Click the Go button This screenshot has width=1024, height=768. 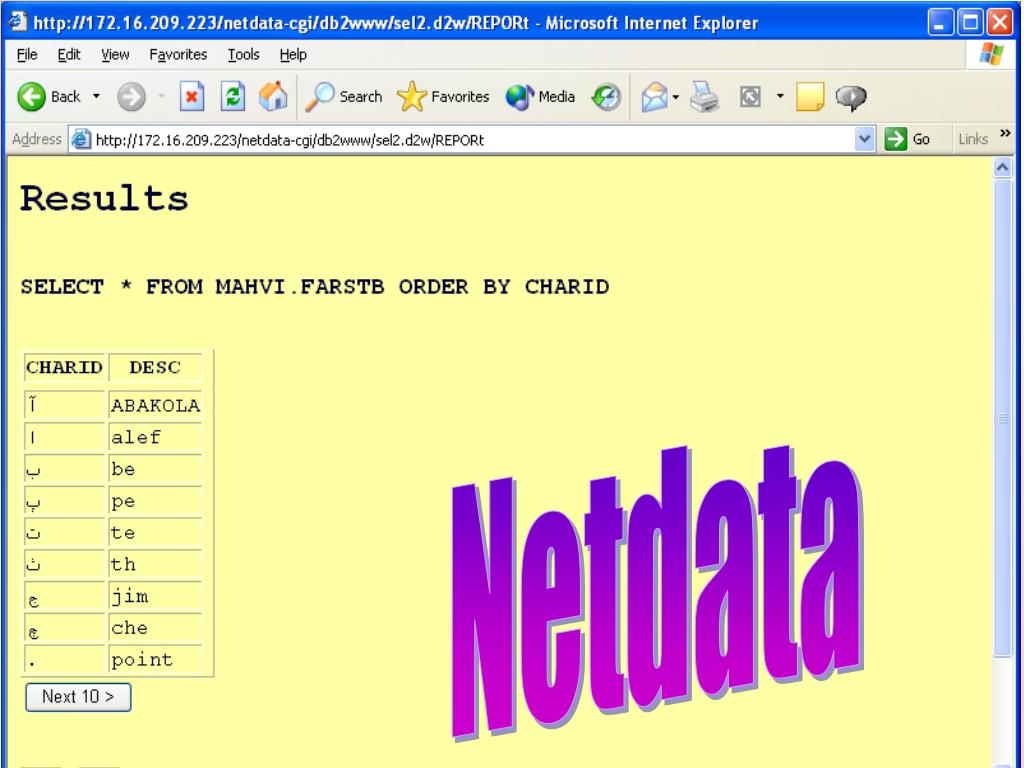point(908,139)
